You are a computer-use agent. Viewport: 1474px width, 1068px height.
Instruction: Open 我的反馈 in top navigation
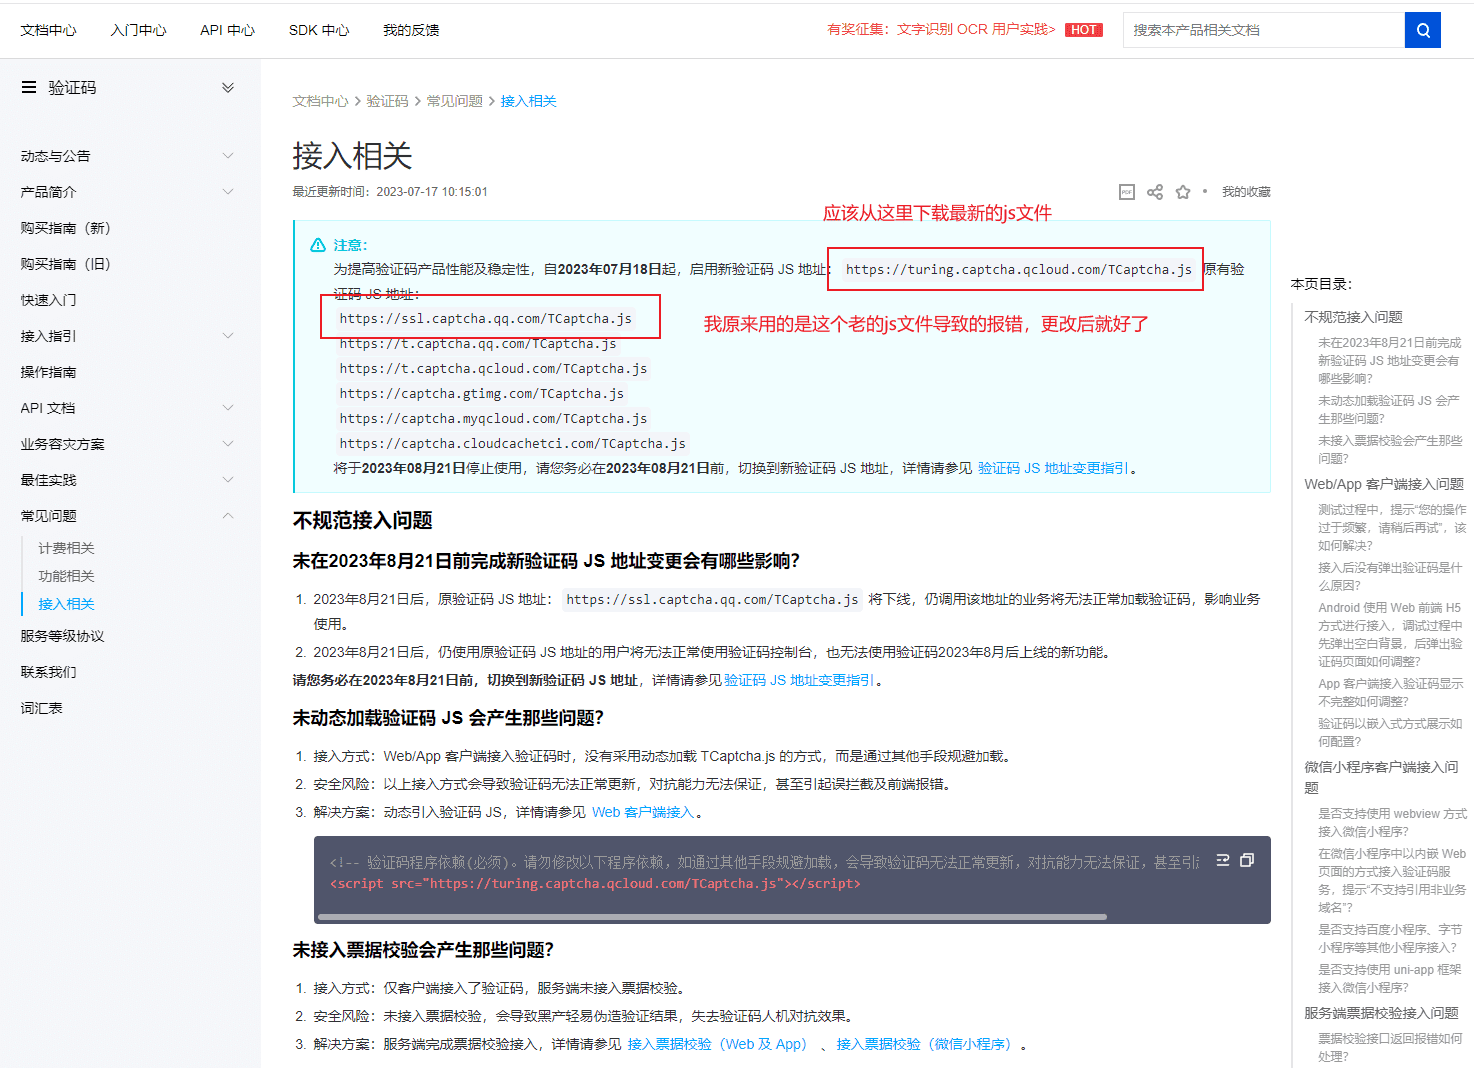(x=411, y=30)
